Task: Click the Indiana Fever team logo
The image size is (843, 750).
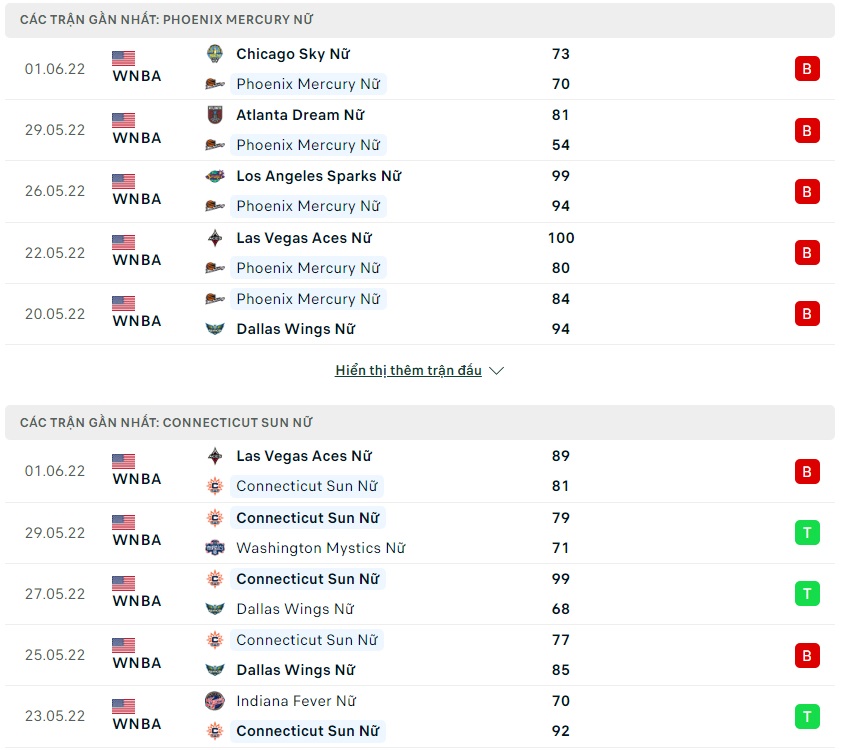Action: pyautogui.click(x=215, y=701)
